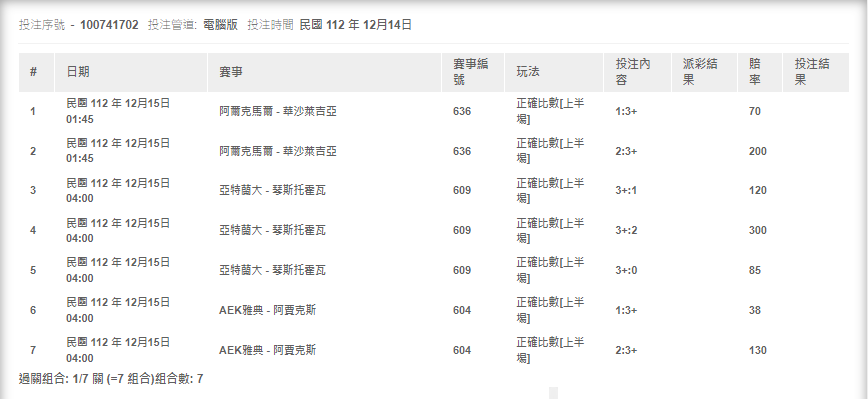
Task: Select bet serial number 100741702
Action: point(109,25)
